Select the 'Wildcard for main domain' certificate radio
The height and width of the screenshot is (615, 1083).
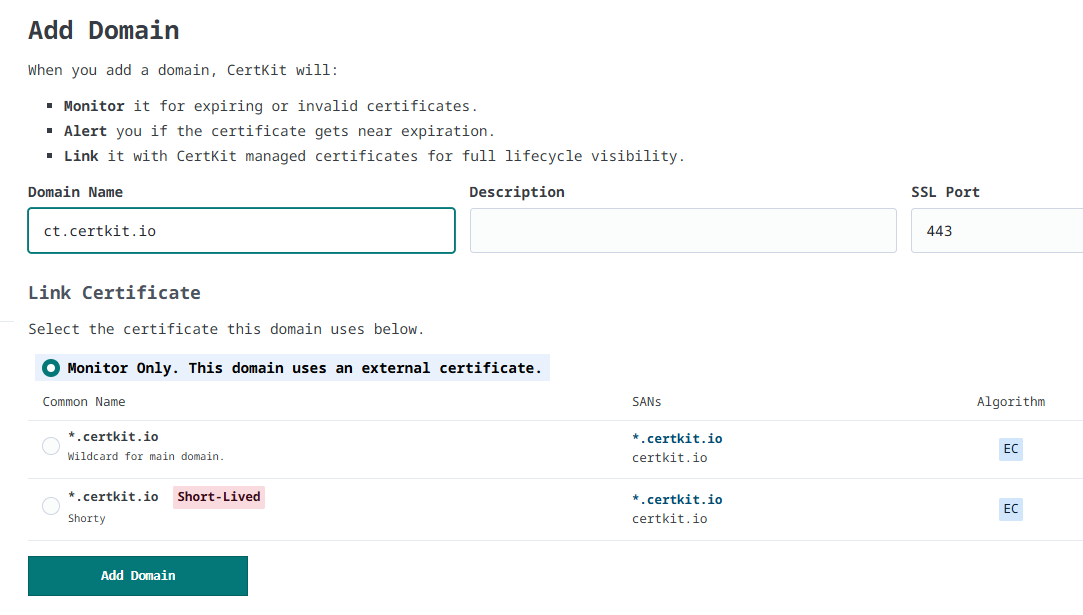[x=50, y=446]
